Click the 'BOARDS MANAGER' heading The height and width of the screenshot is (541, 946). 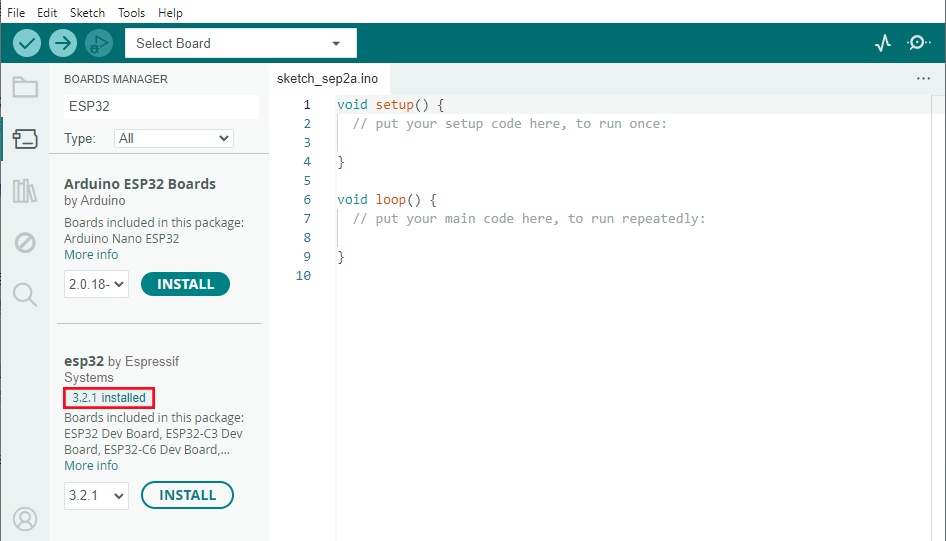coord(116,79)
